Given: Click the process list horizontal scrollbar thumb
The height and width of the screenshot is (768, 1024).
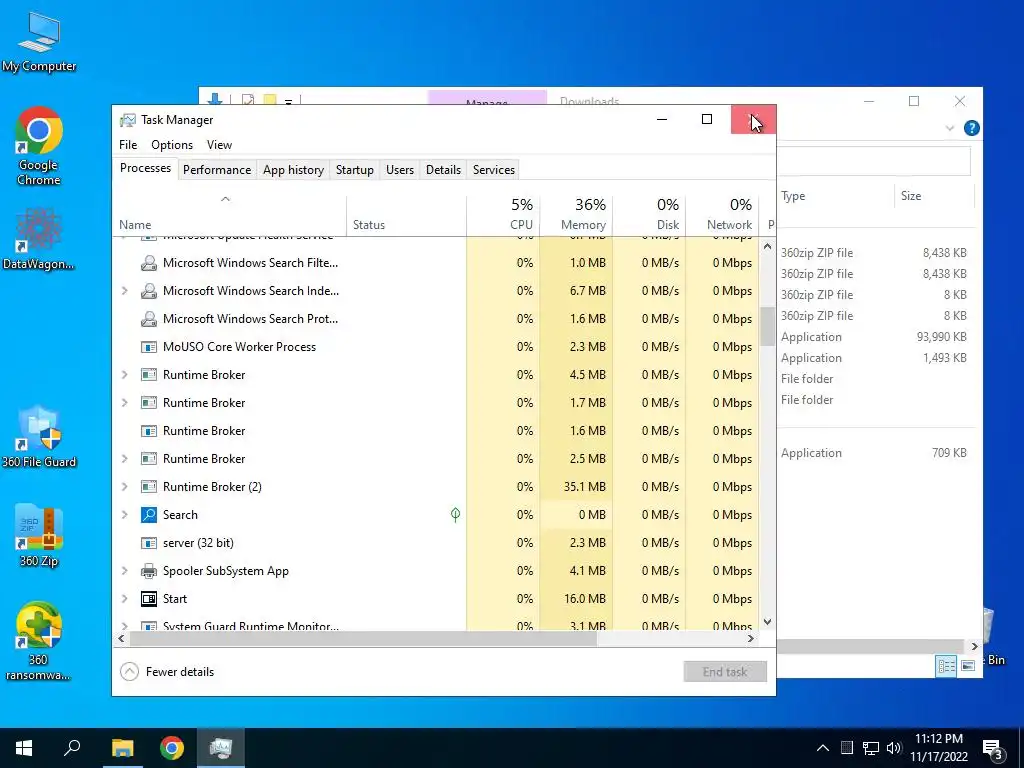Looking at the screenshot, I should [x=362, y=639].
